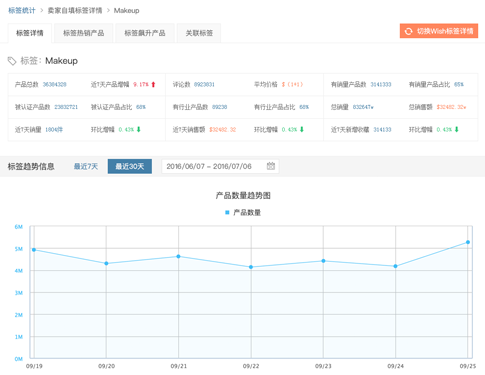Switch to the 标签详情 tab
485x375 pixels.
point(30,33)
